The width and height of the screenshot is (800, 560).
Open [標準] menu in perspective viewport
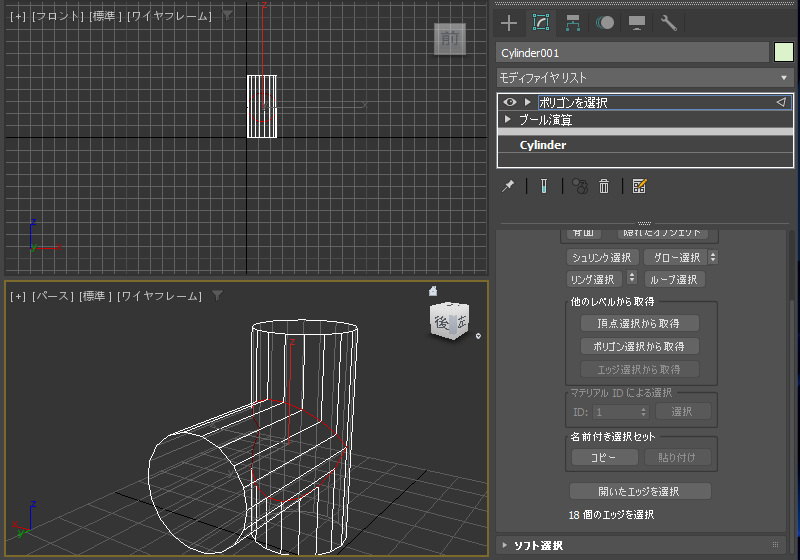95,296
